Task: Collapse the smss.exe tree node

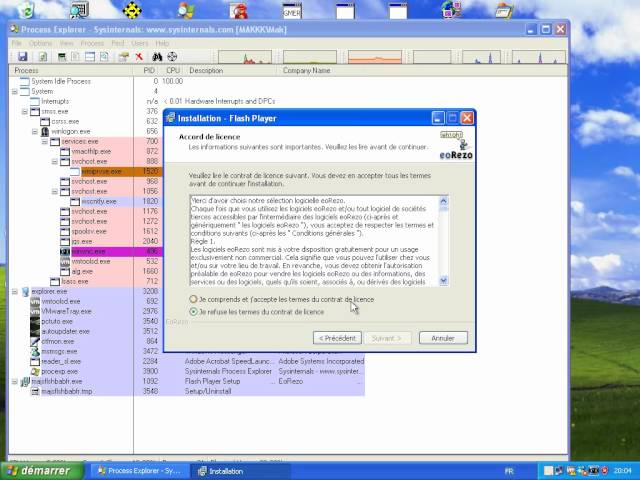Action: 25,111
